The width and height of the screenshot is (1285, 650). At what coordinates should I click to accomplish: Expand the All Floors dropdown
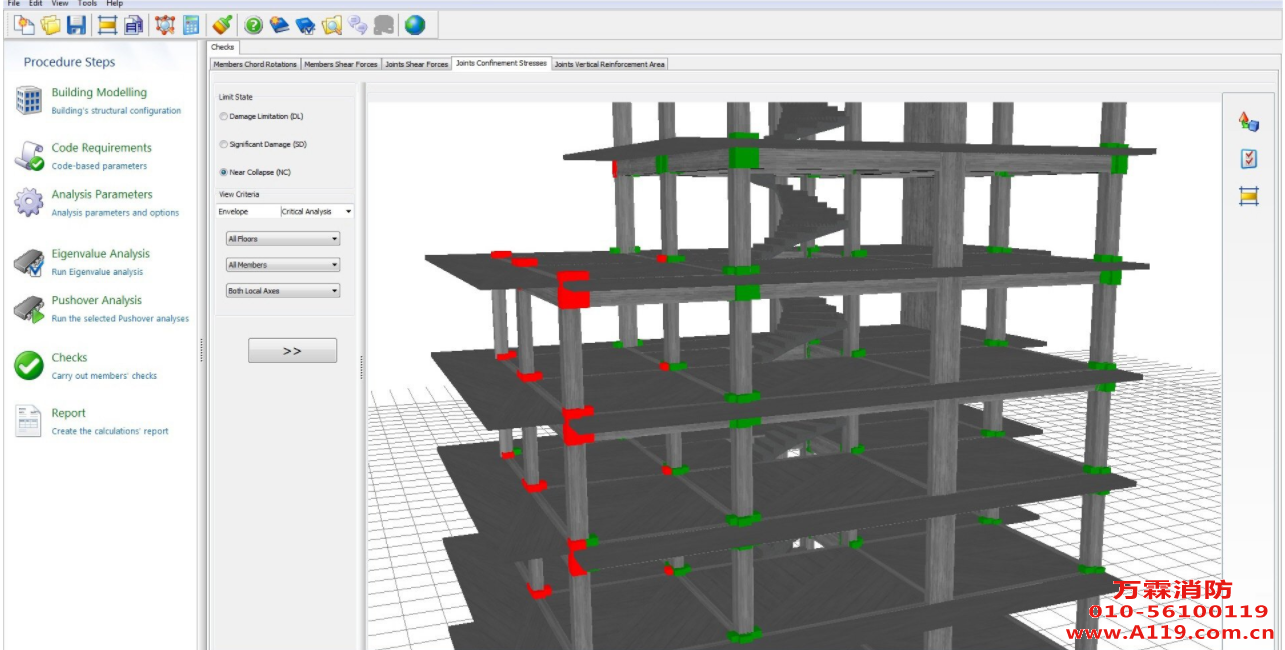[x=283, y=239]
